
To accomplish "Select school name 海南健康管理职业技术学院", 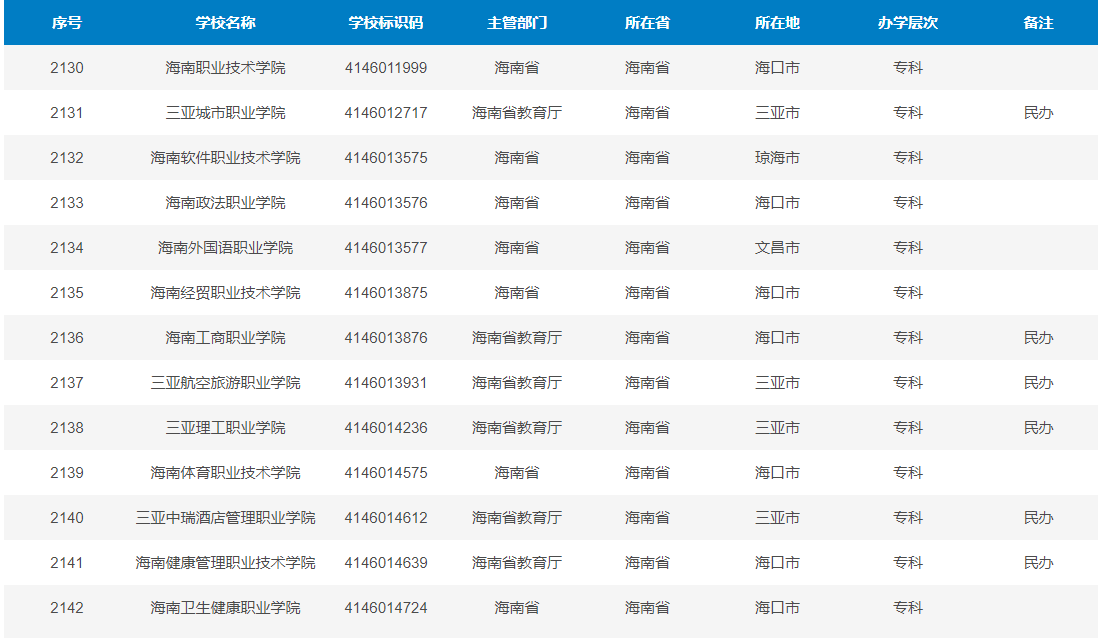I will 225,563.
